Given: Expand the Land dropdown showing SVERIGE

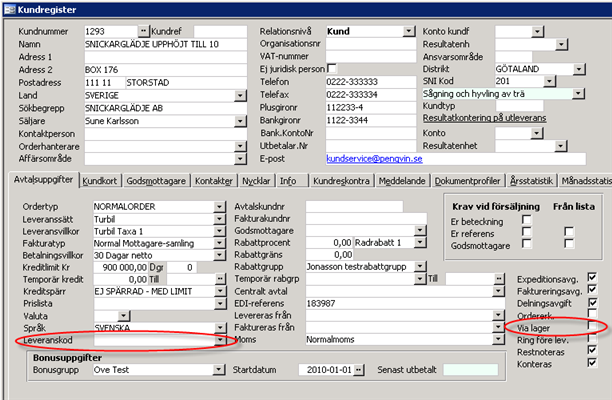Looking at the screenshot, I should tap(241, 94).
